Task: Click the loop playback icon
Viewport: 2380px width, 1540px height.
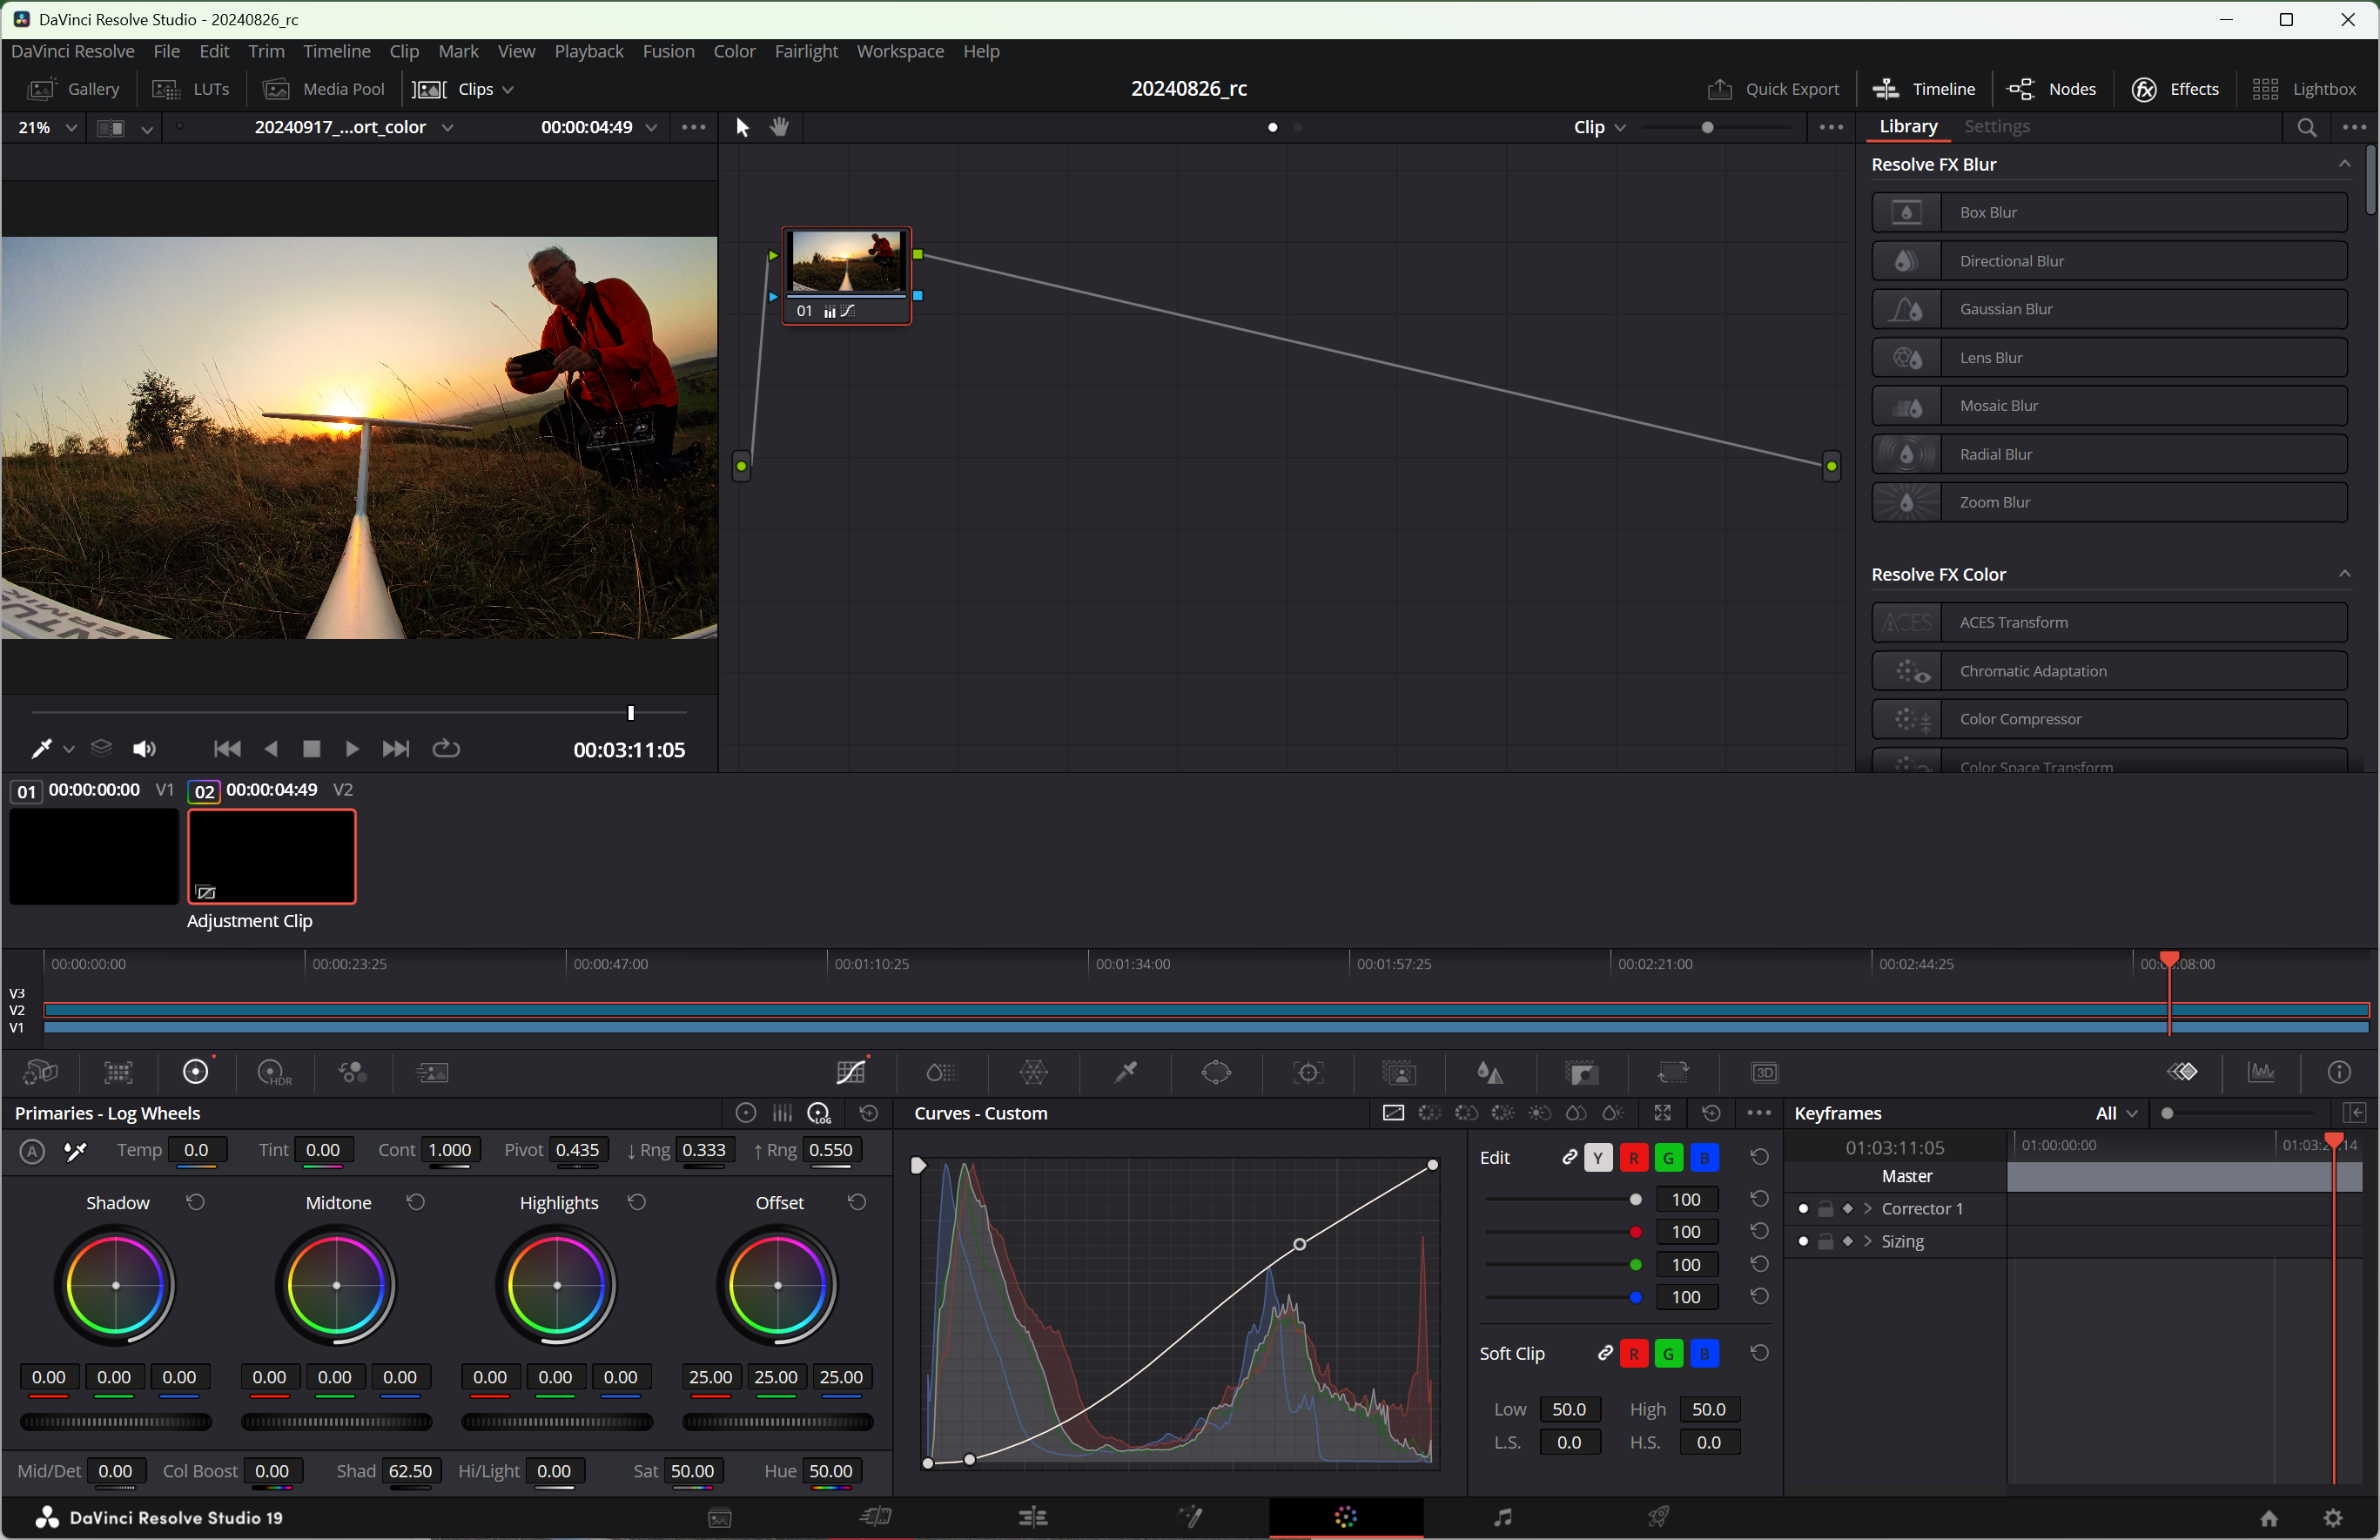Action: click(446, 749)
